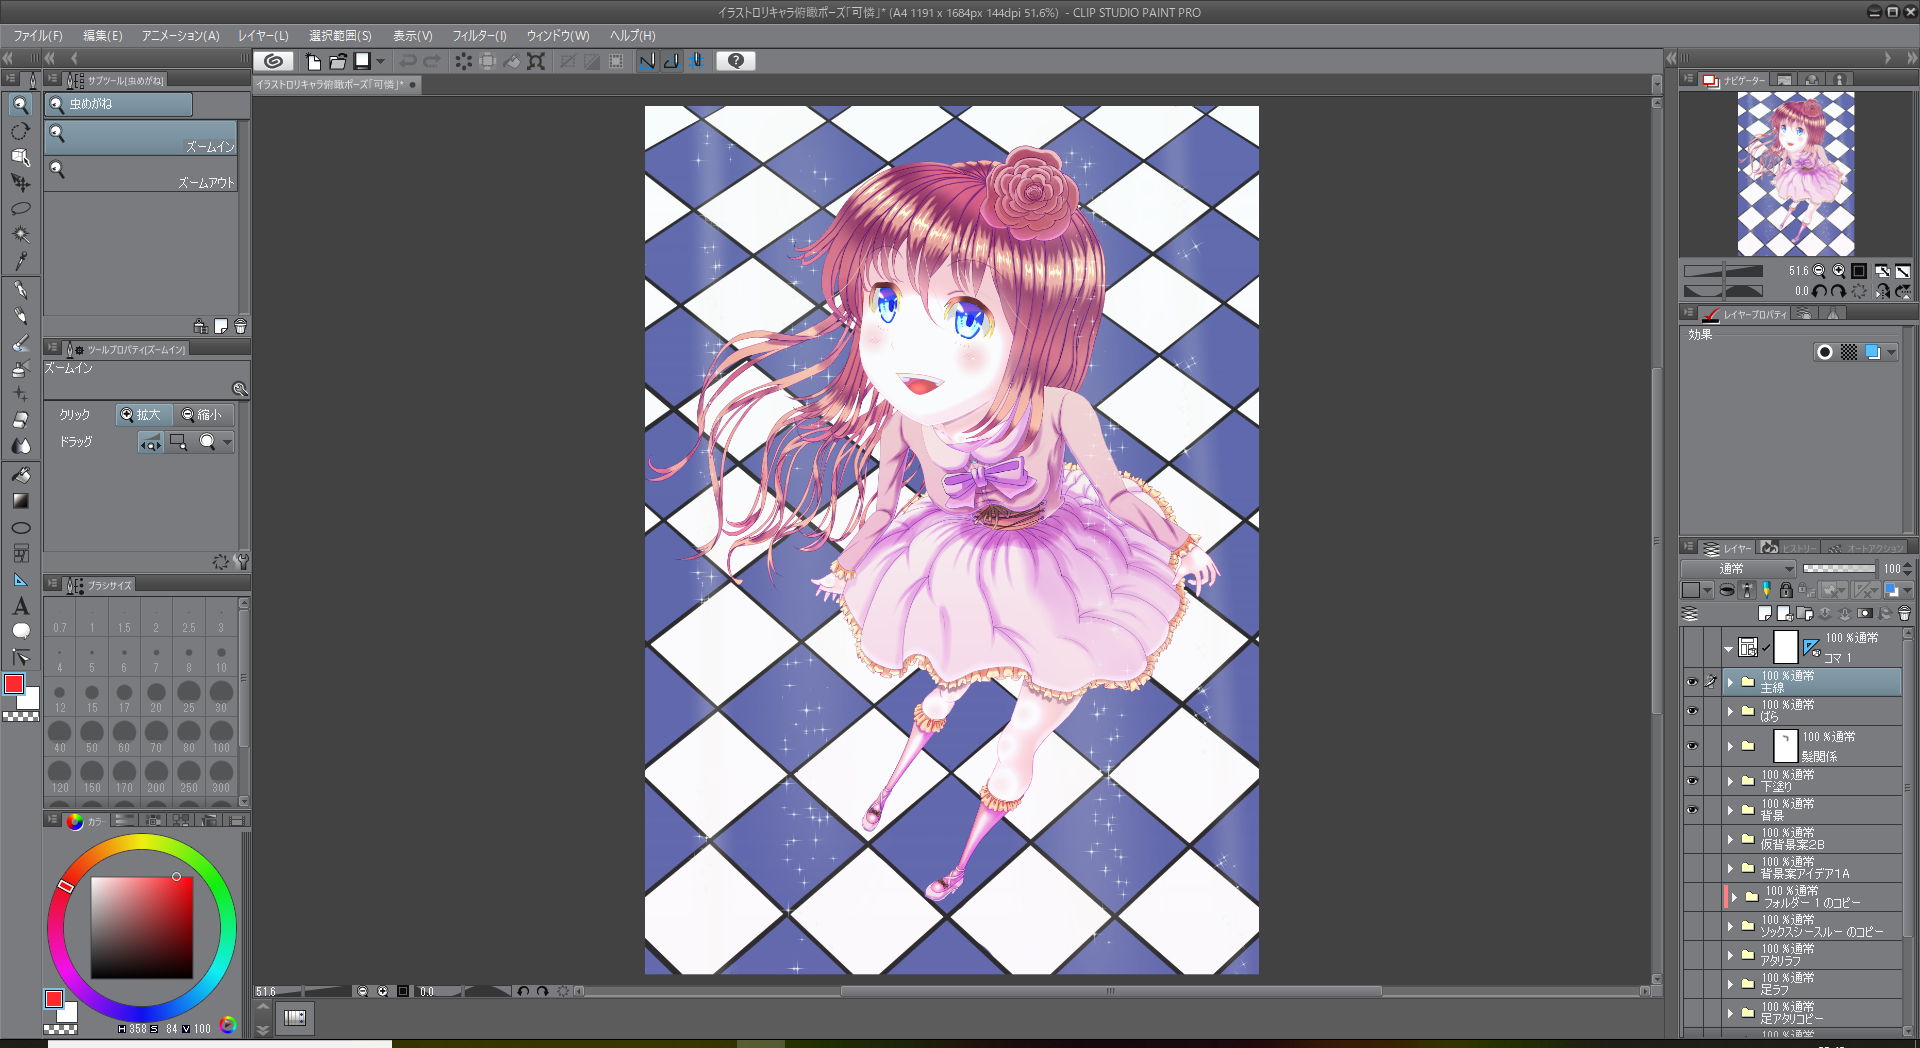Screen dimensions: 1920x1048
Task: Click the delete layer trash icon in Layer panel
Action: coord(1904,613)
